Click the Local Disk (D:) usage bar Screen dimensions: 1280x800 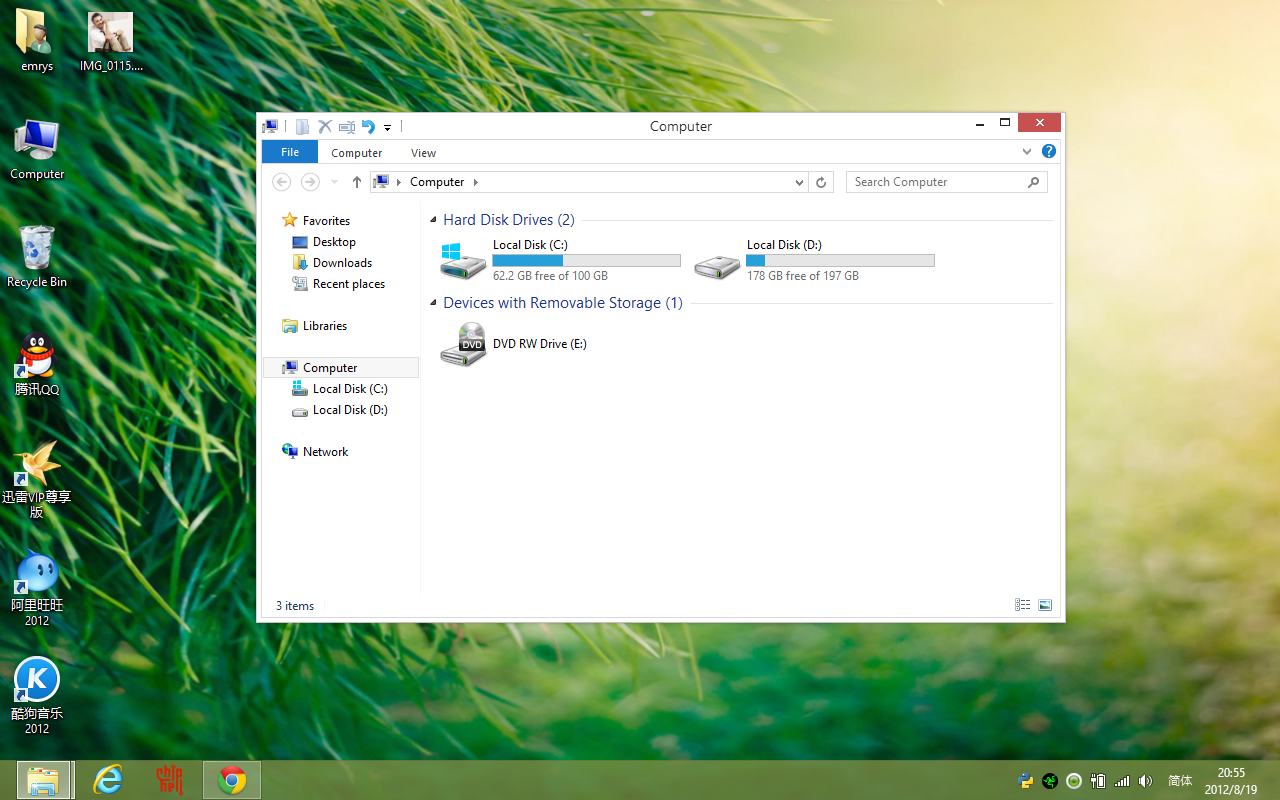pos(840,260)
